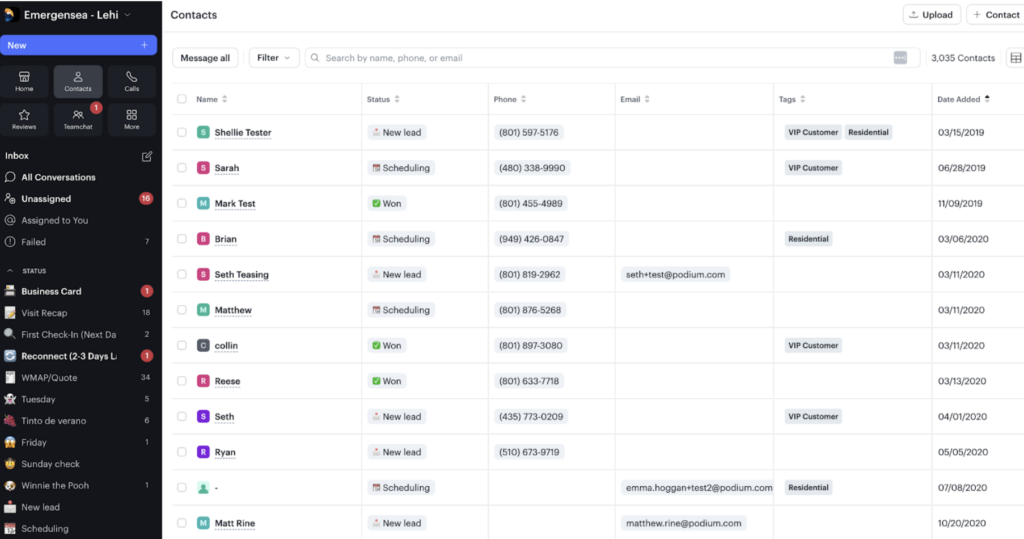The height and width of the screenshot is (539, 1024).
Task: Click the table columns layout icon
Action: pos(1015,58)
